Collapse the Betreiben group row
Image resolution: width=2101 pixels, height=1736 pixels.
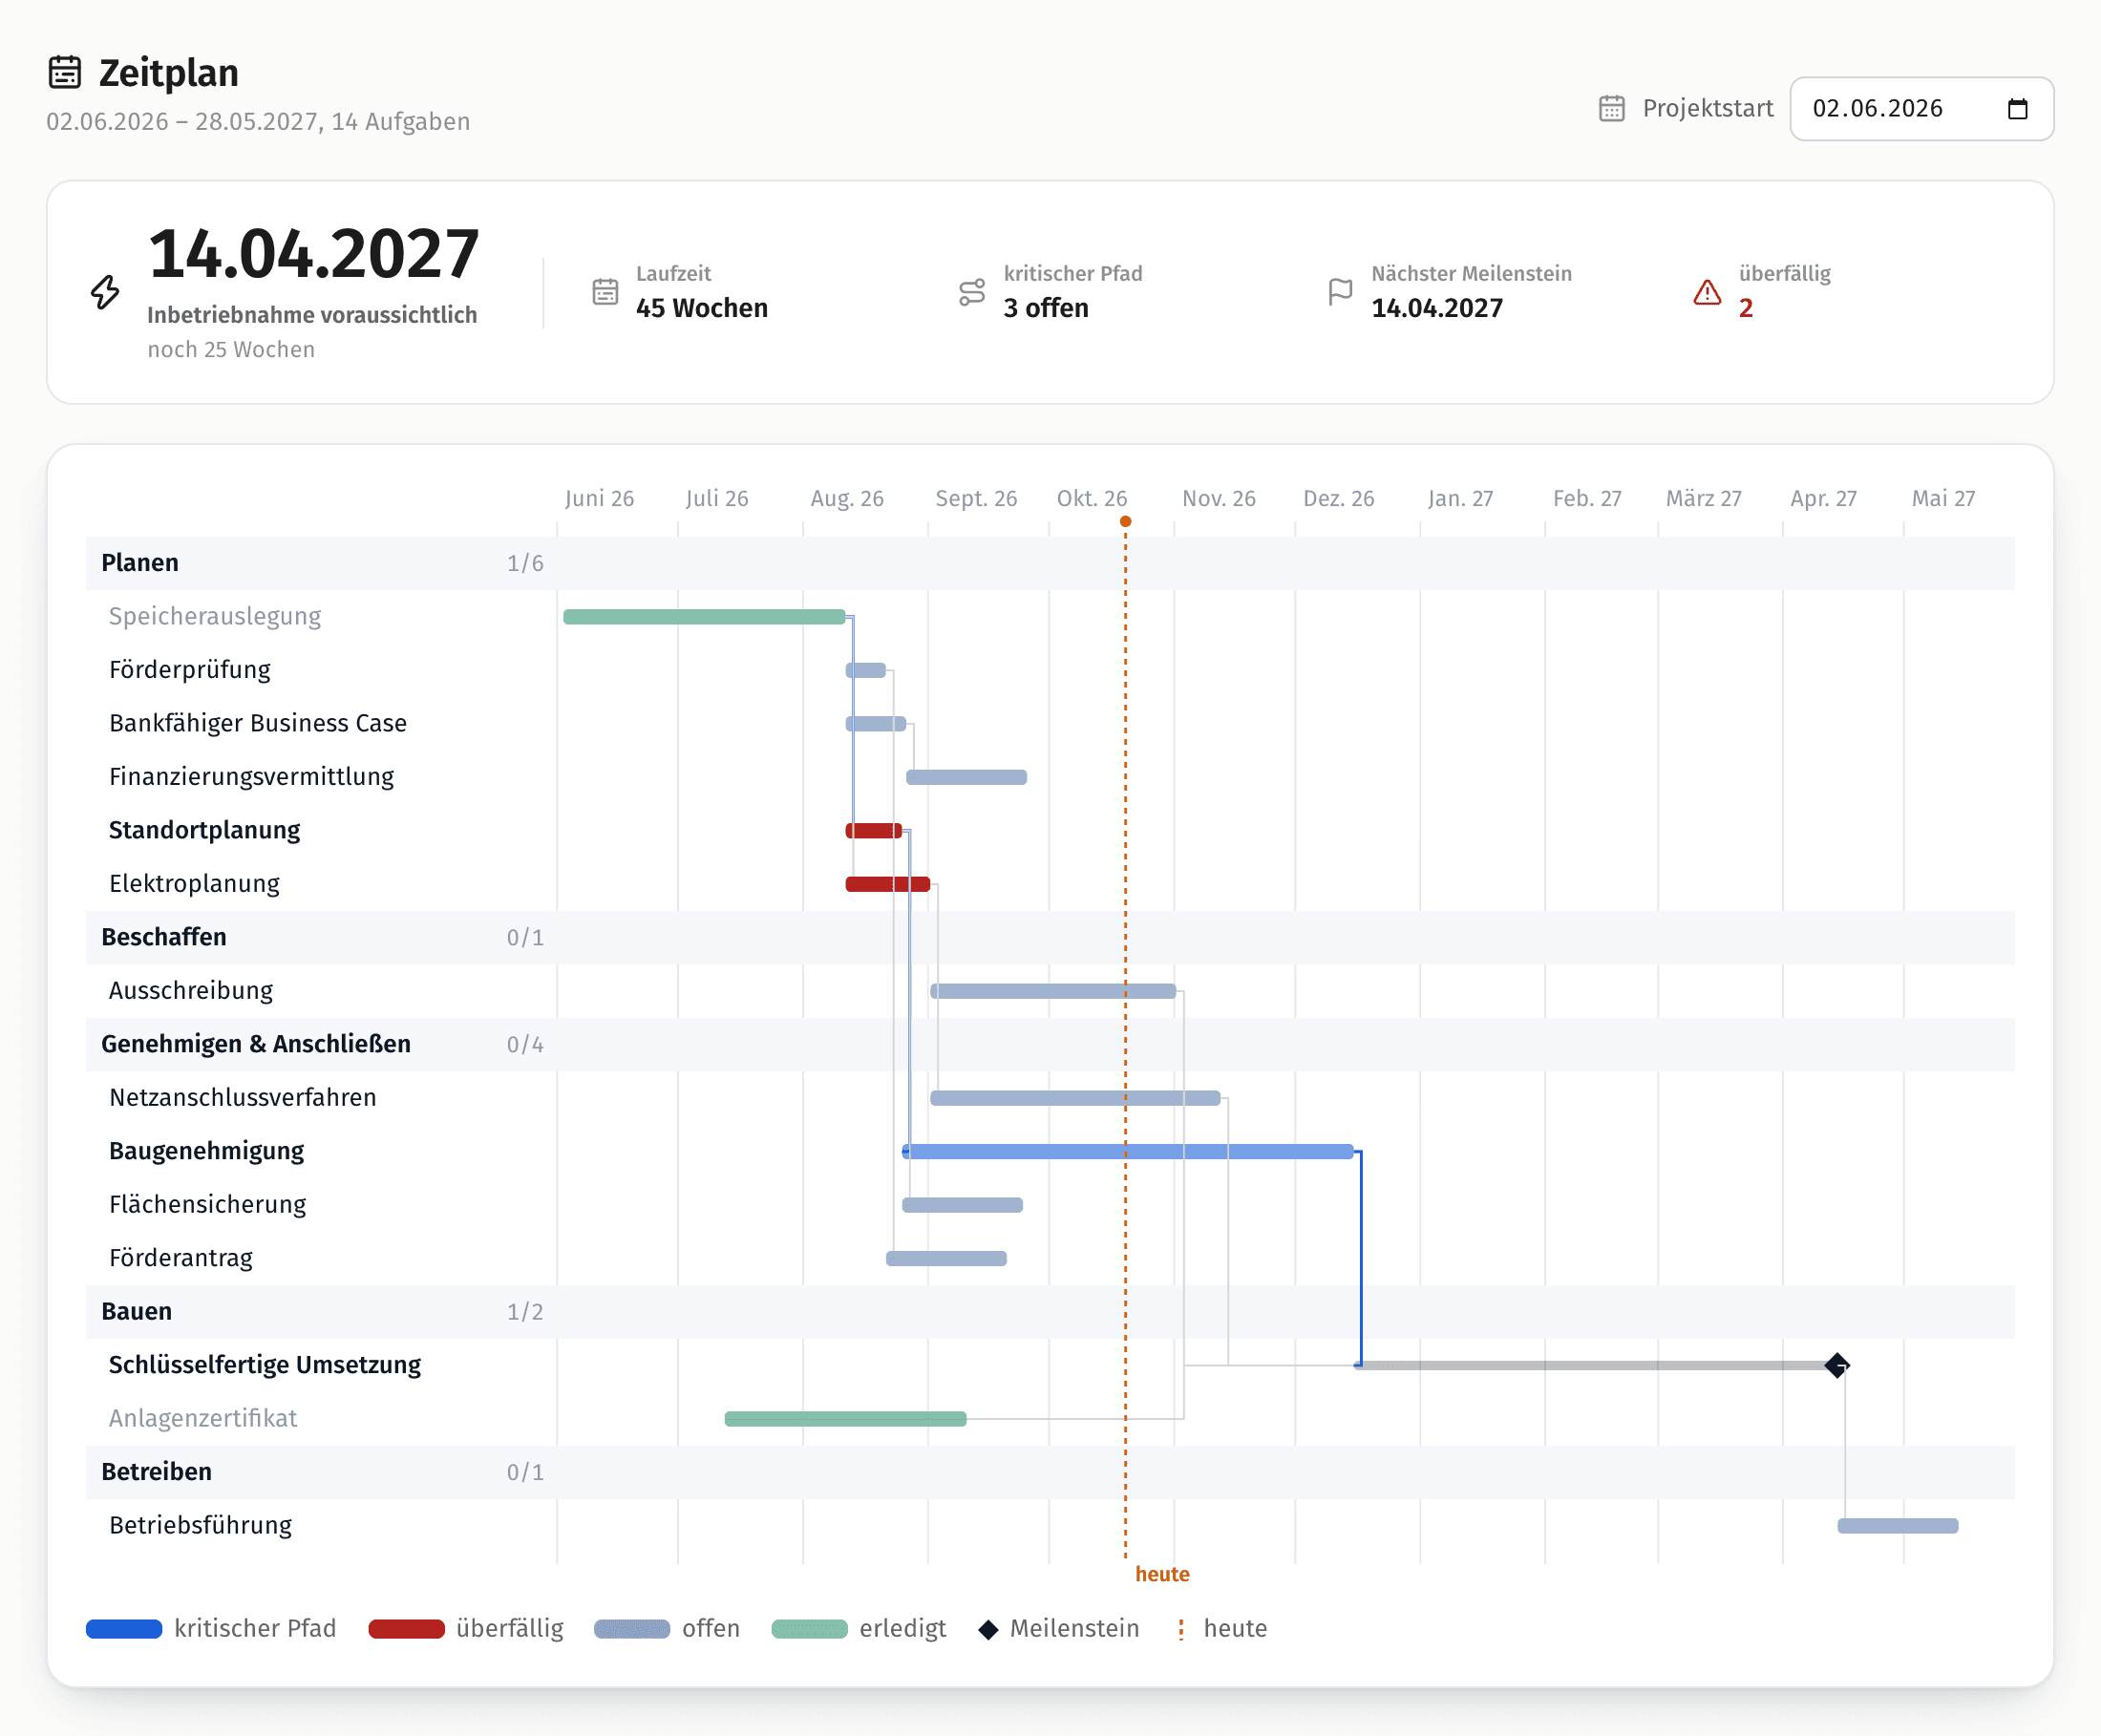1050,1472
